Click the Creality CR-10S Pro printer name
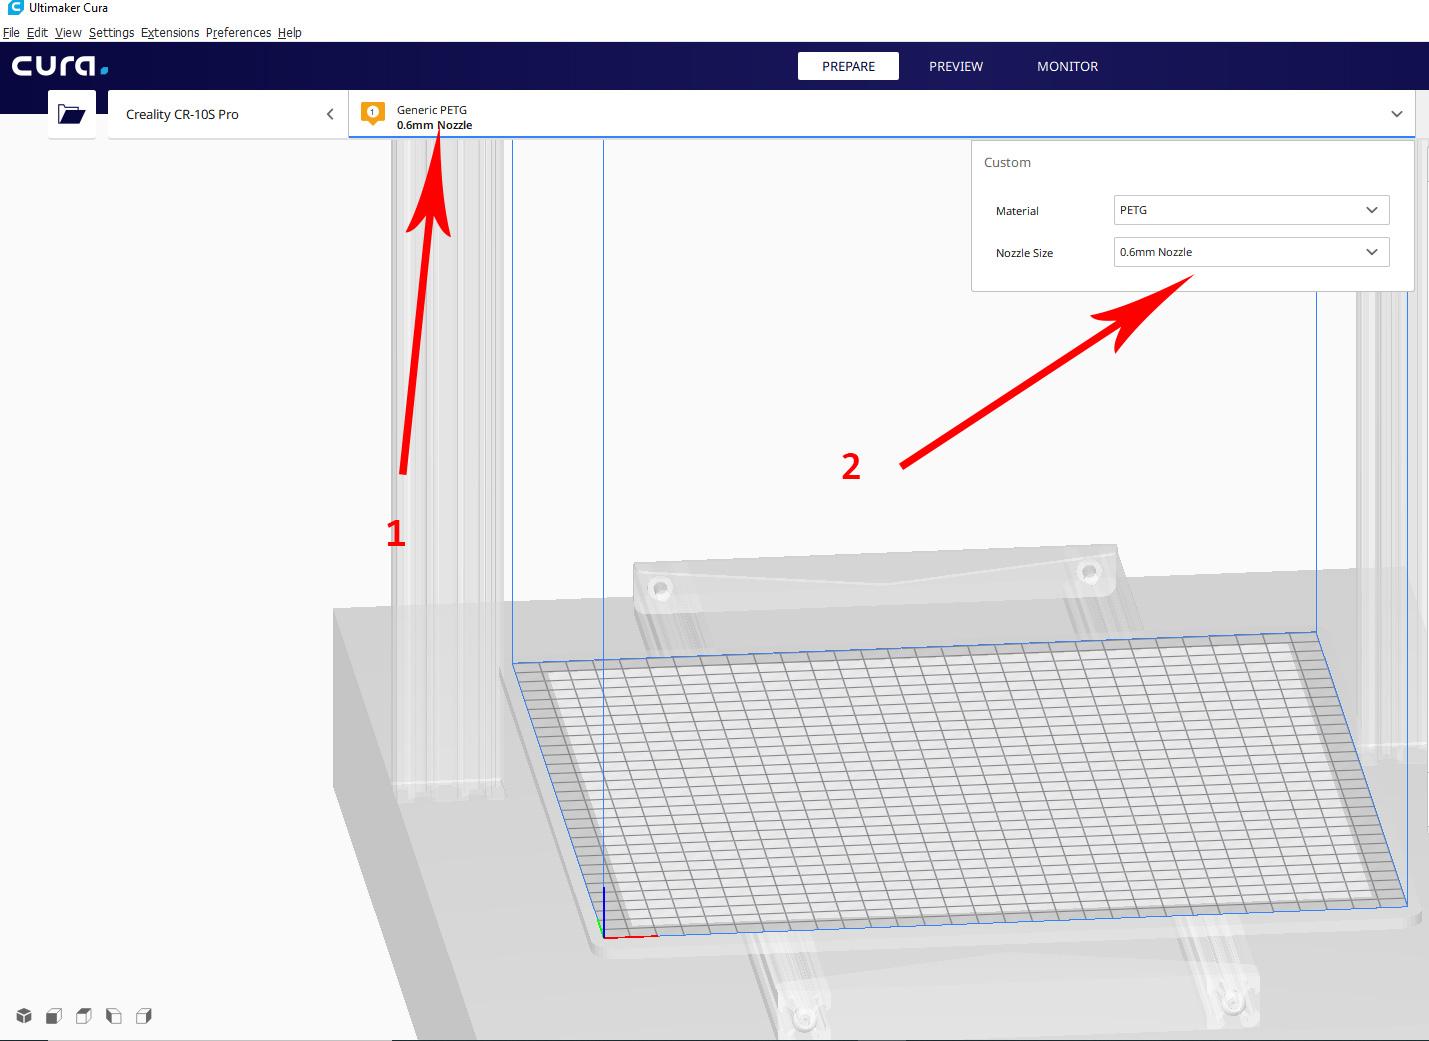 (182, 114)
